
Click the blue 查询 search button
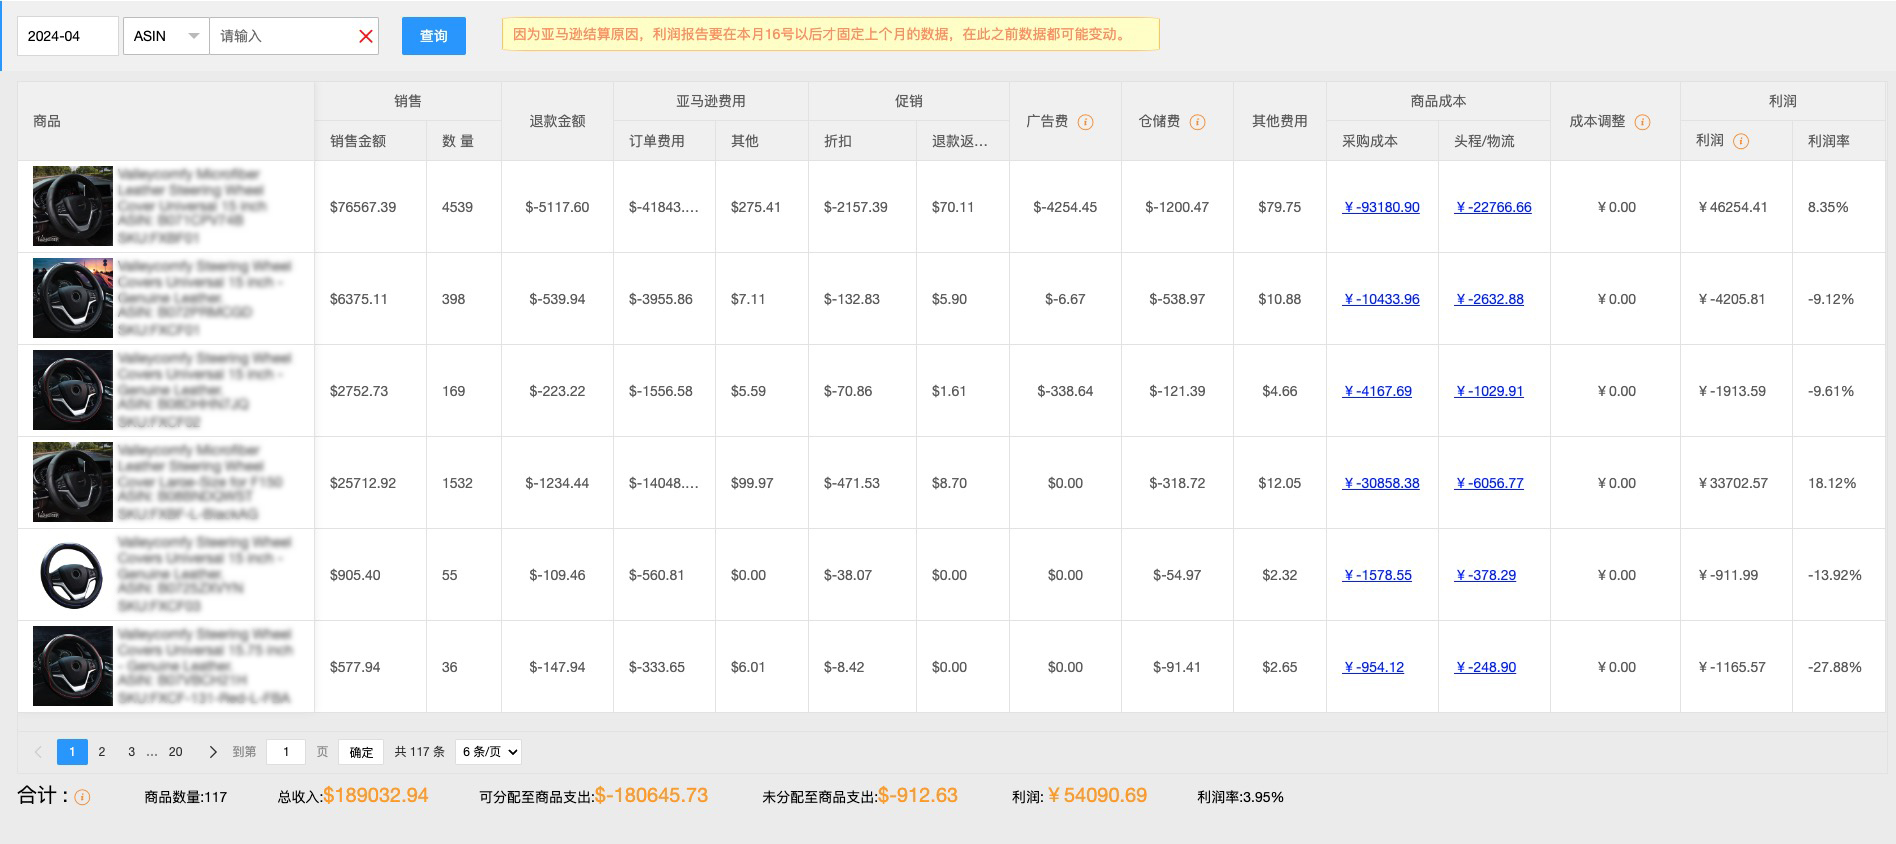[433, 36]
